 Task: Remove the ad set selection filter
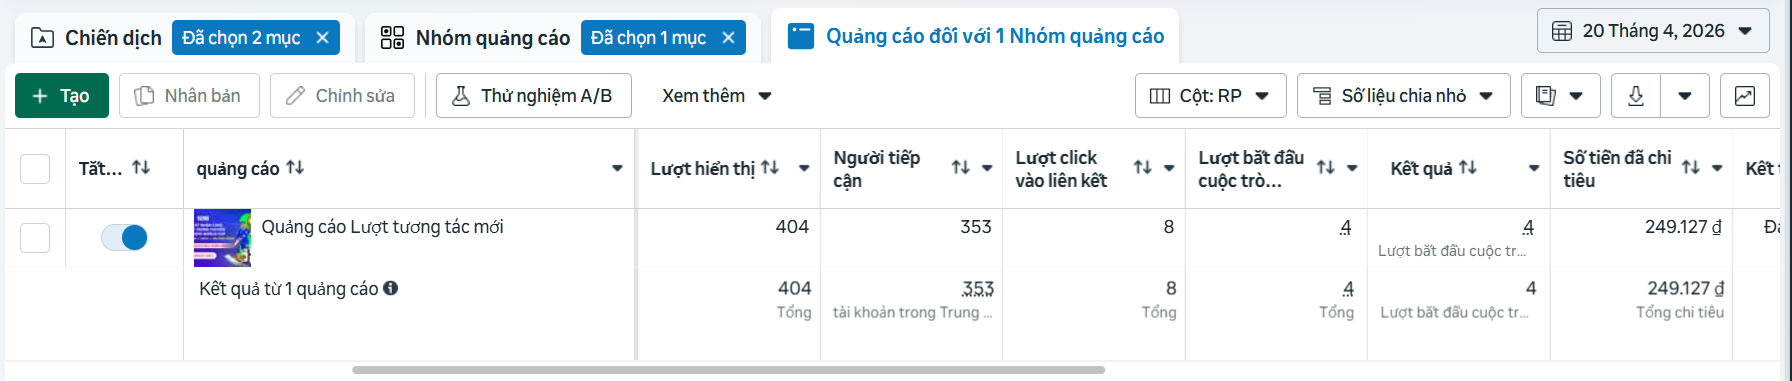tap(728, 38)
